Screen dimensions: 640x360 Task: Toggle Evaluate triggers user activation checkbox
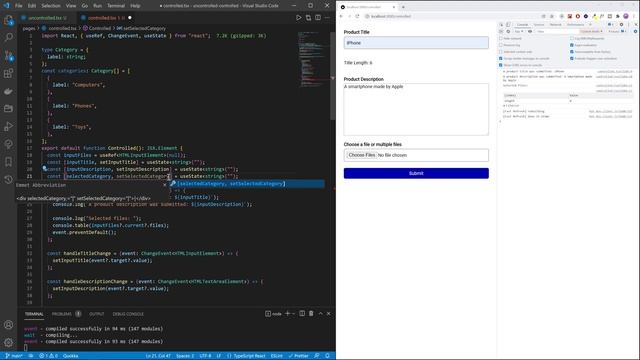pos(572,58)
